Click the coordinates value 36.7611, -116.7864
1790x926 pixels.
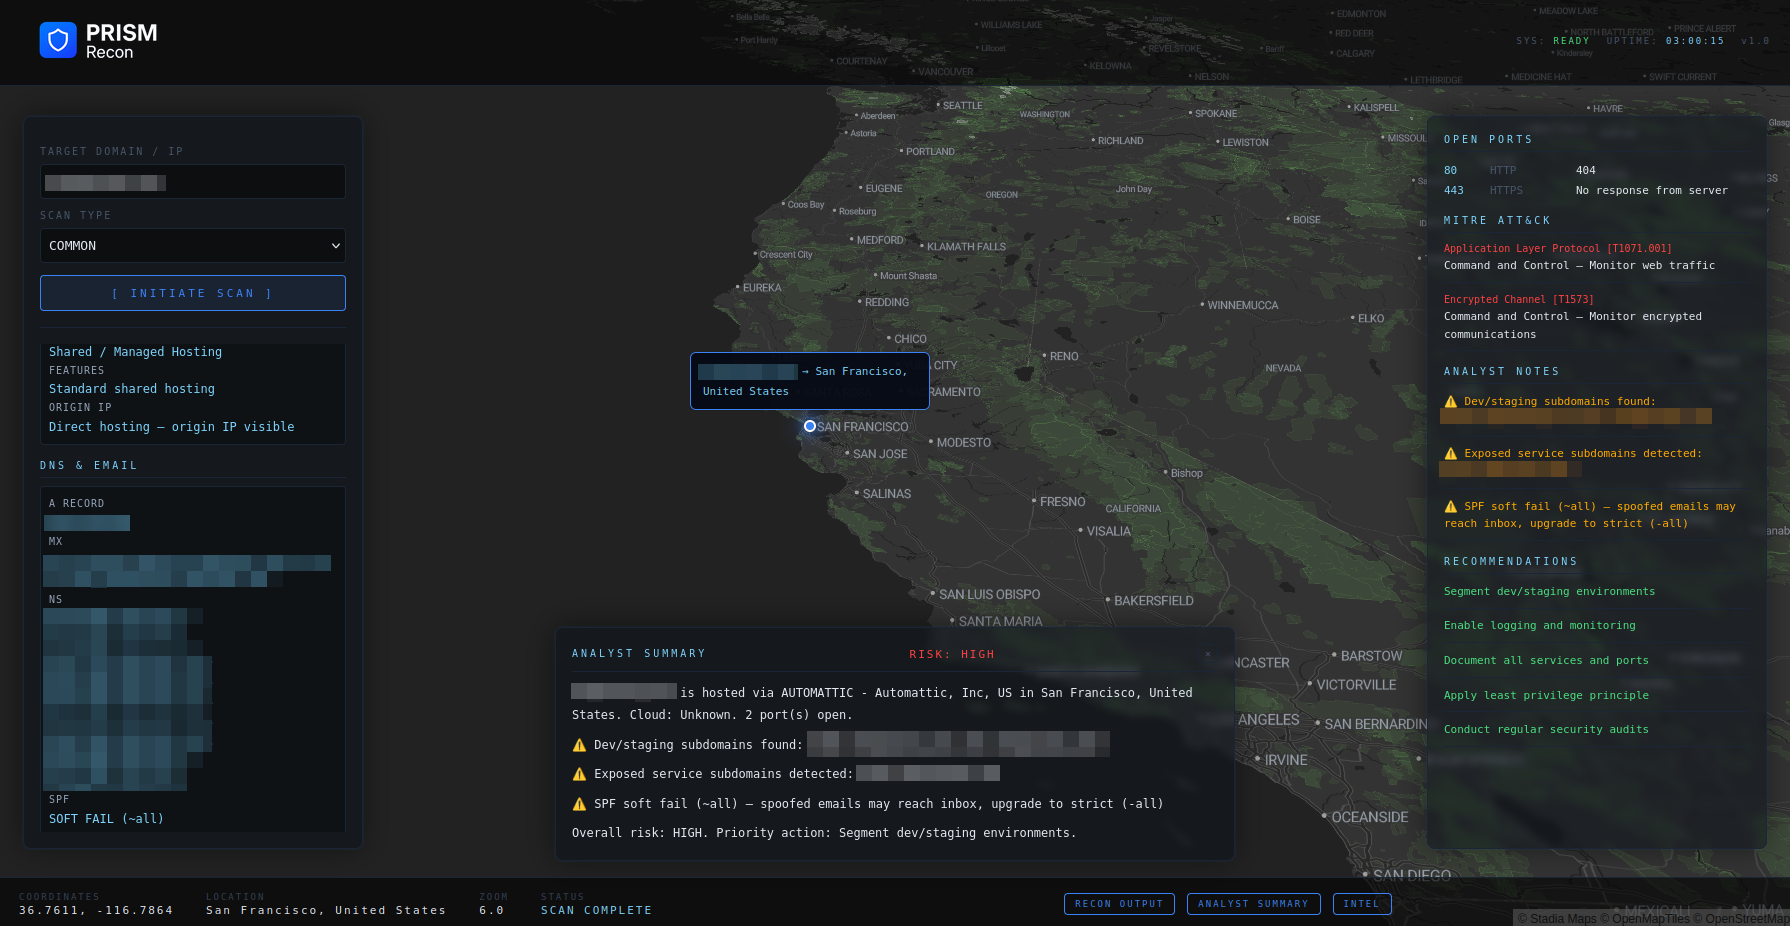tap(96, 911)
